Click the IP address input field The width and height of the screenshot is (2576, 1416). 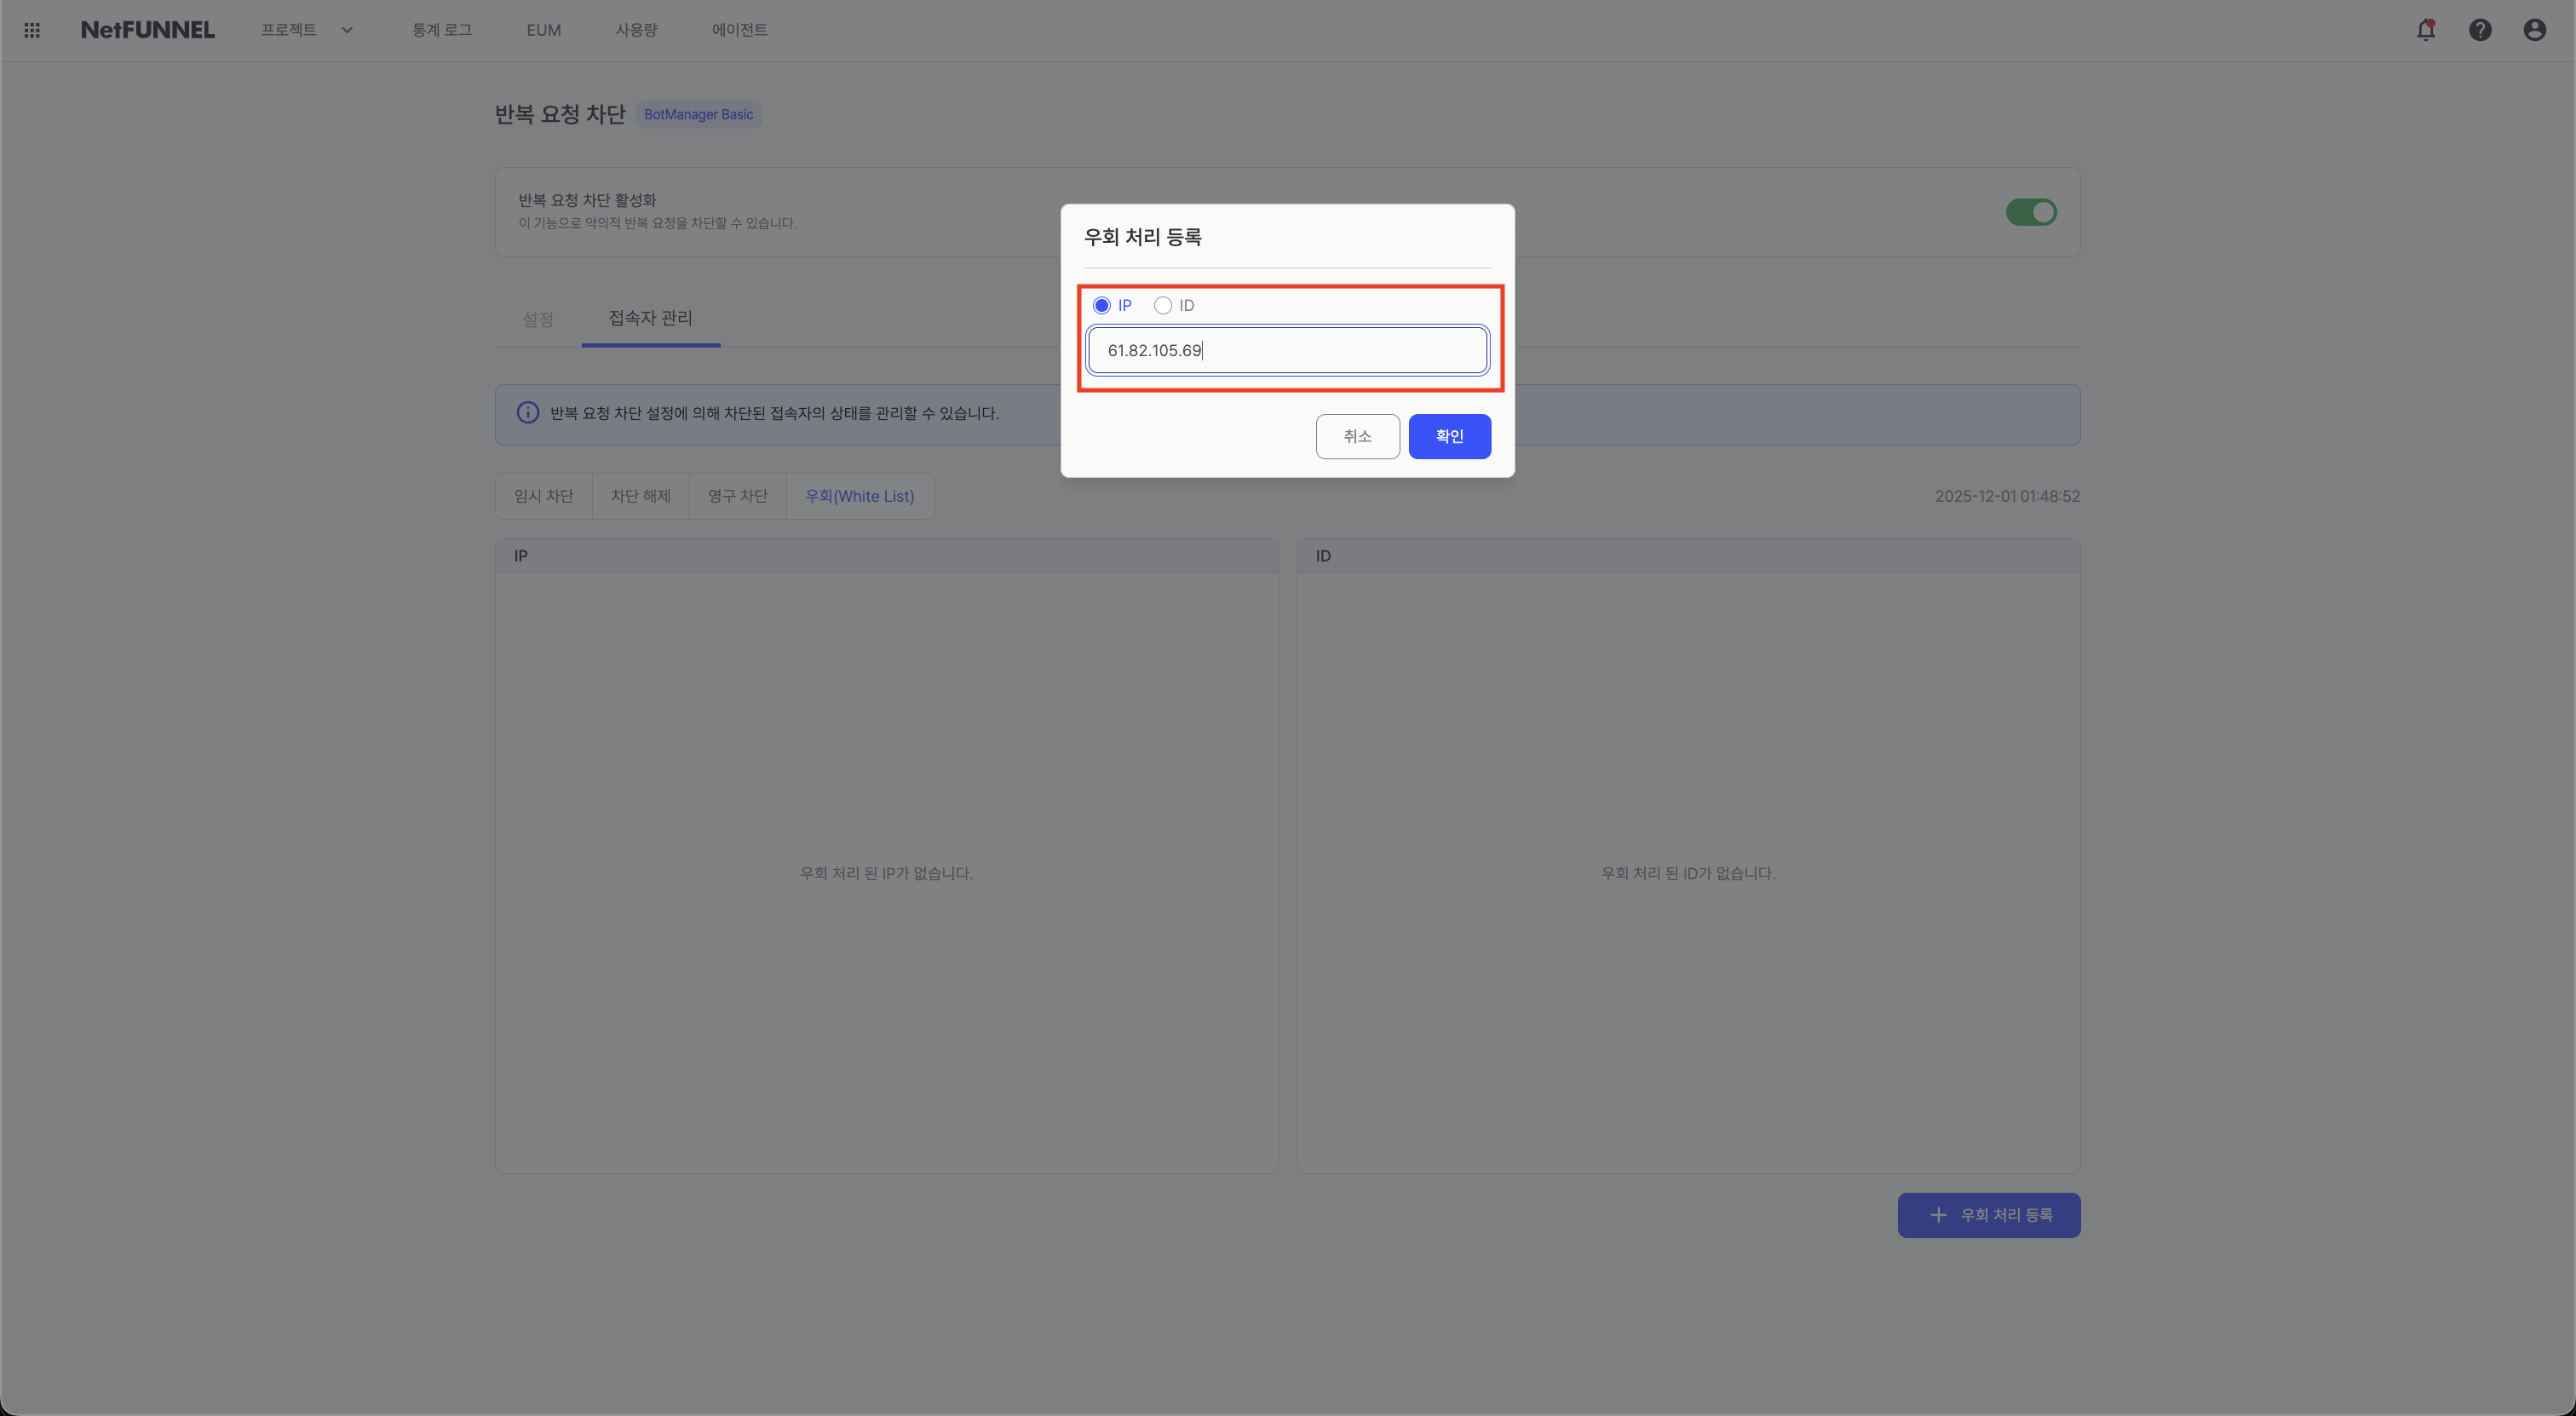1288,350
